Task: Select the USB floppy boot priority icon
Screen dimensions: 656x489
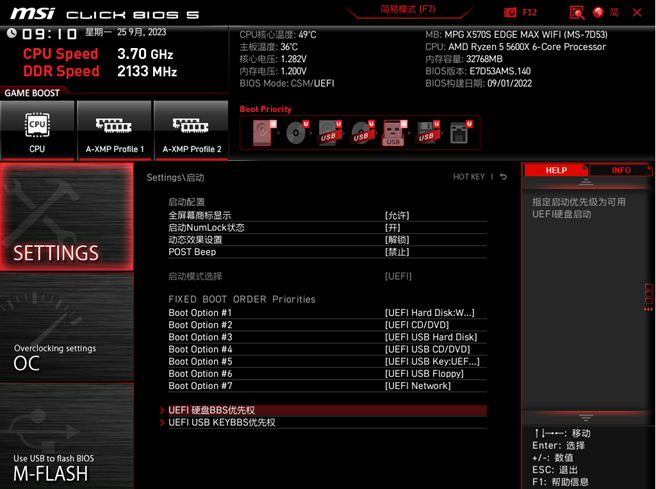Action: tap(428, 133)
